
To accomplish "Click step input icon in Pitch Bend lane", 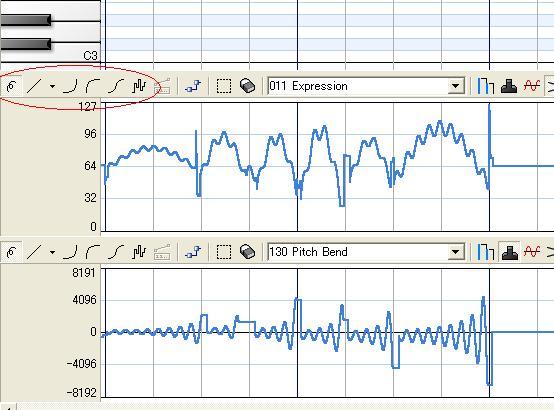I will coord(193,252).
